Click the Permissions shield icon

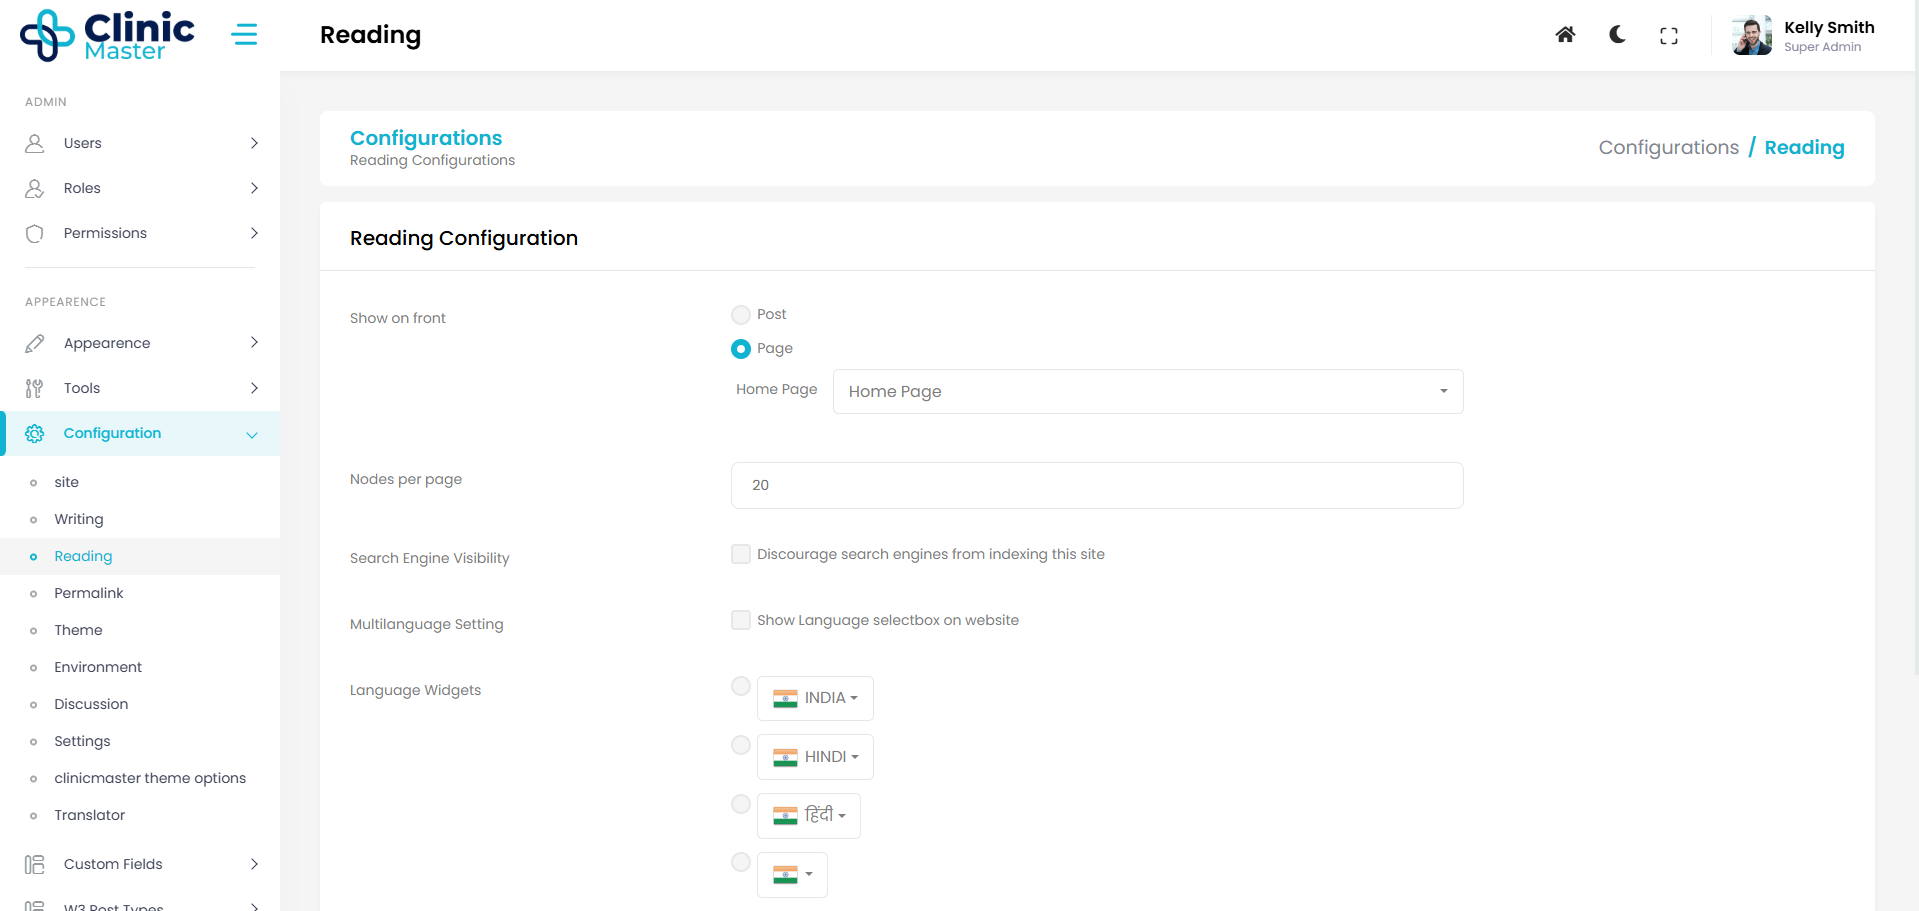tap(35, 233)
